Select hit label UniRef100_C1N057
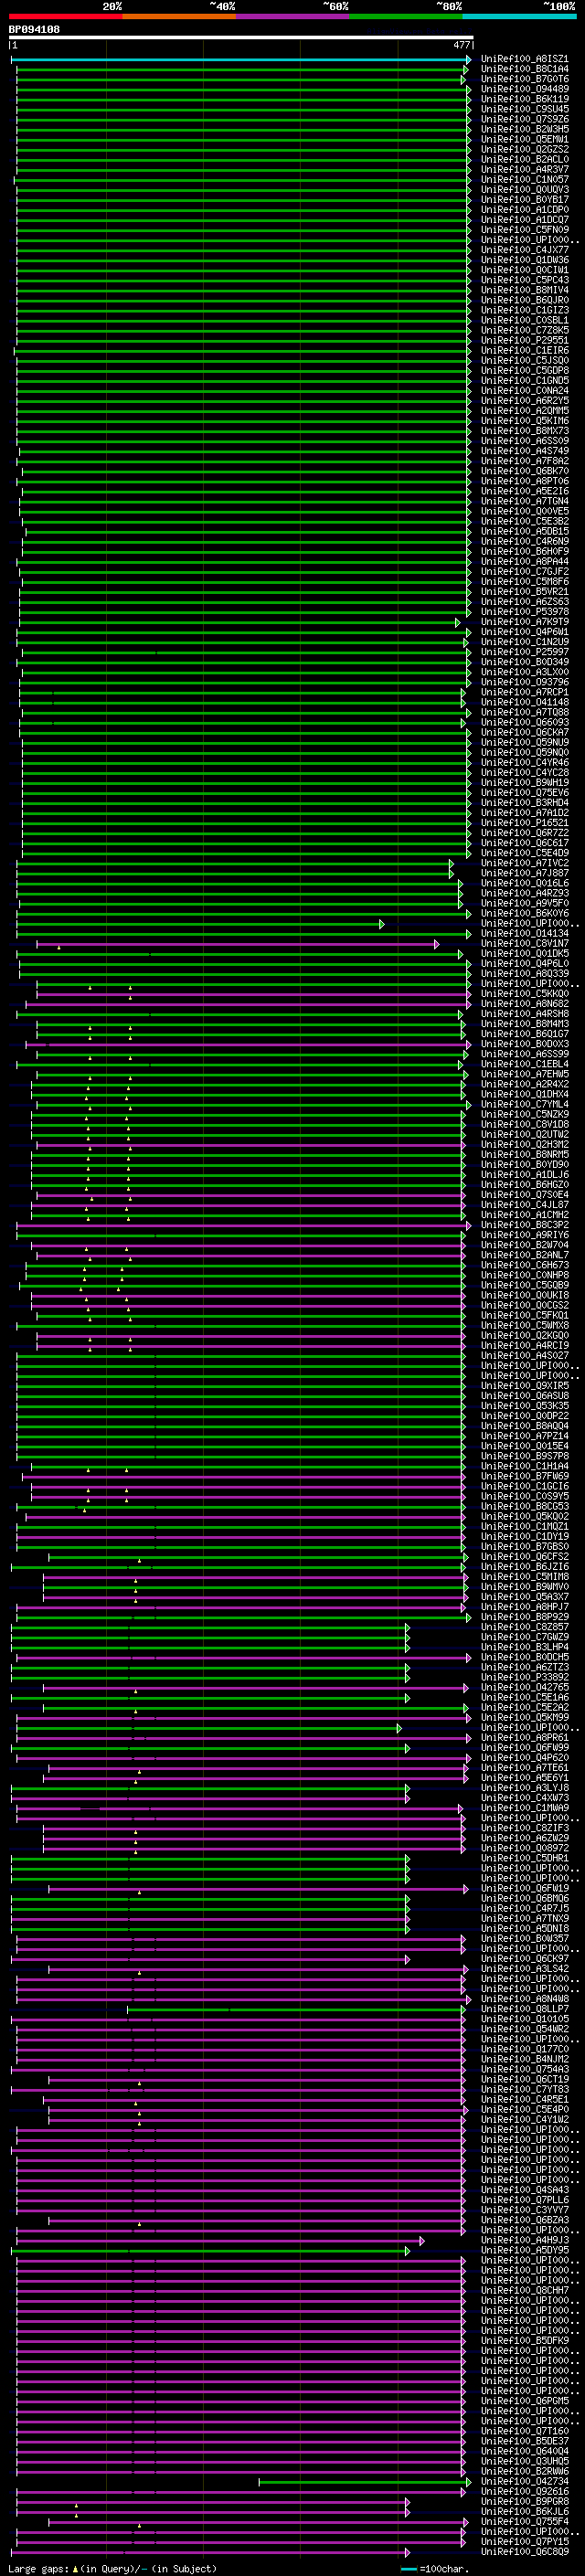 524,180
